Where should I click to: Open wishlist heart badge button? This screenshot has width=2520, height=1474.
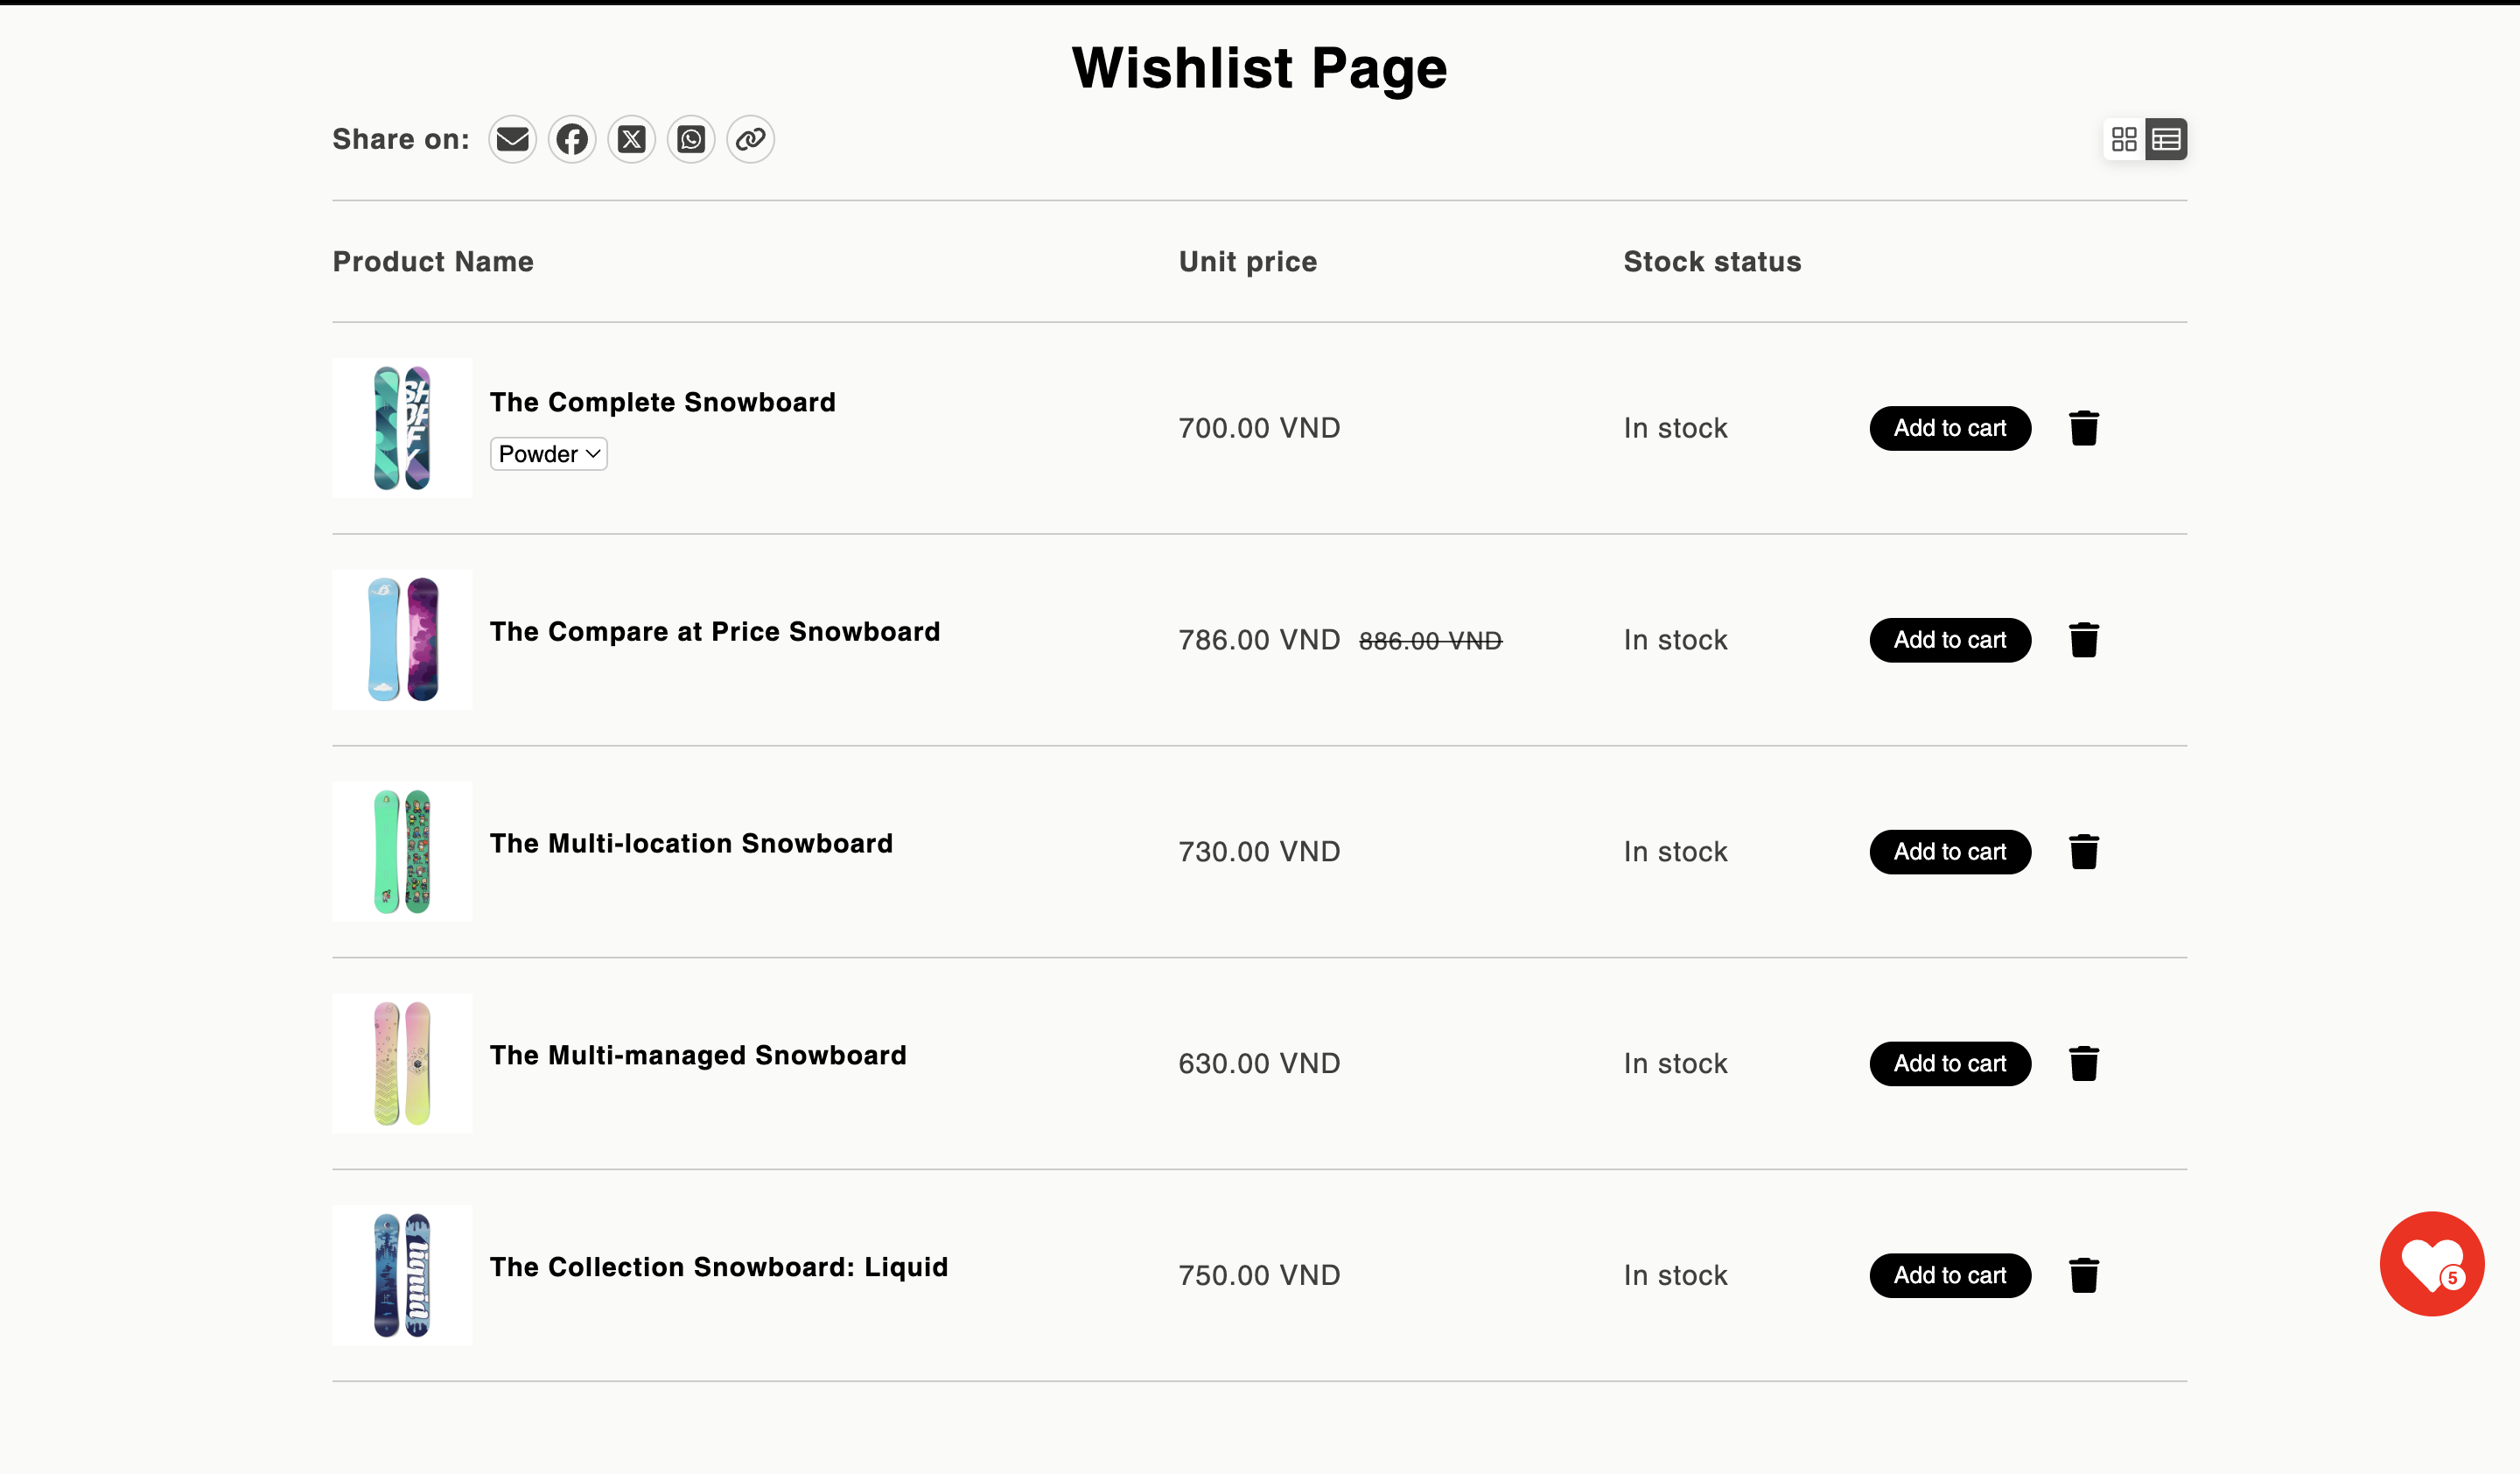2434,1263
